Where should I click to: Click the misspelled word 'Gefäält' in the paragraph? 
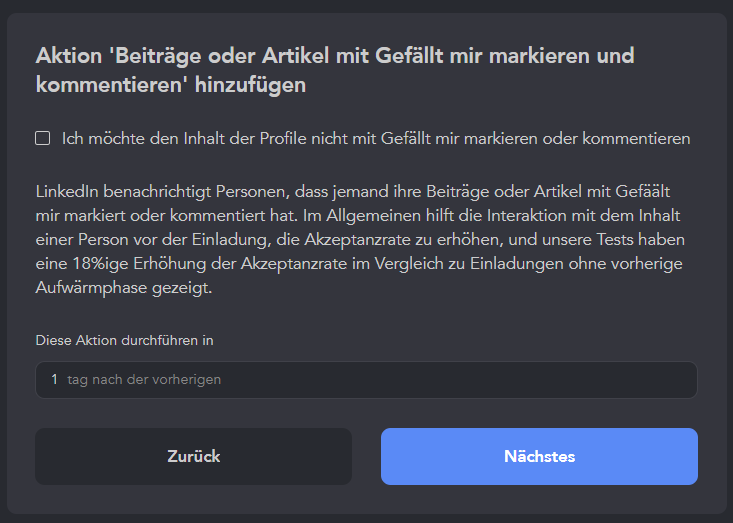click(642, 191)
